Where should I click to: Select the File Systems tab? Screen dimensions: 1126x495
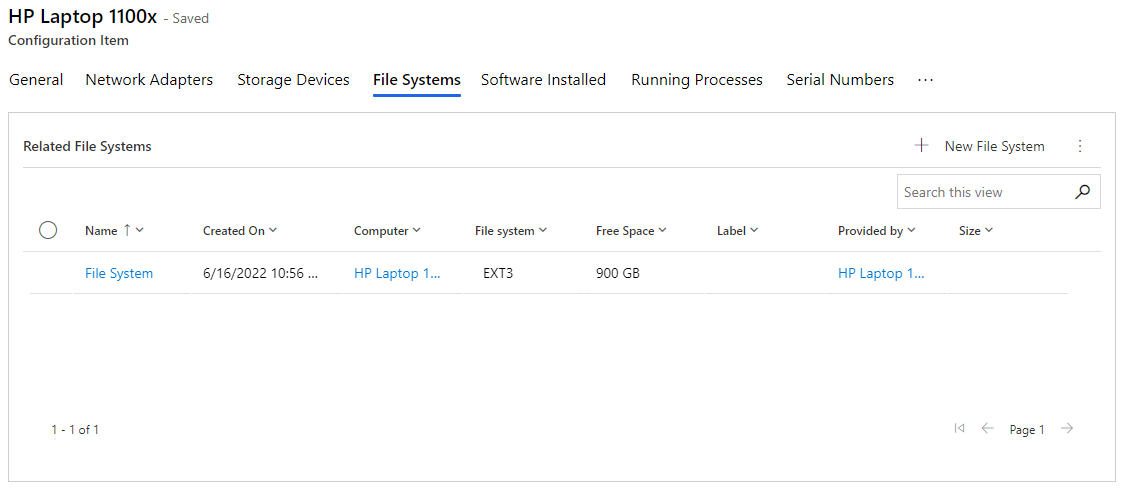tap(417, 80)
